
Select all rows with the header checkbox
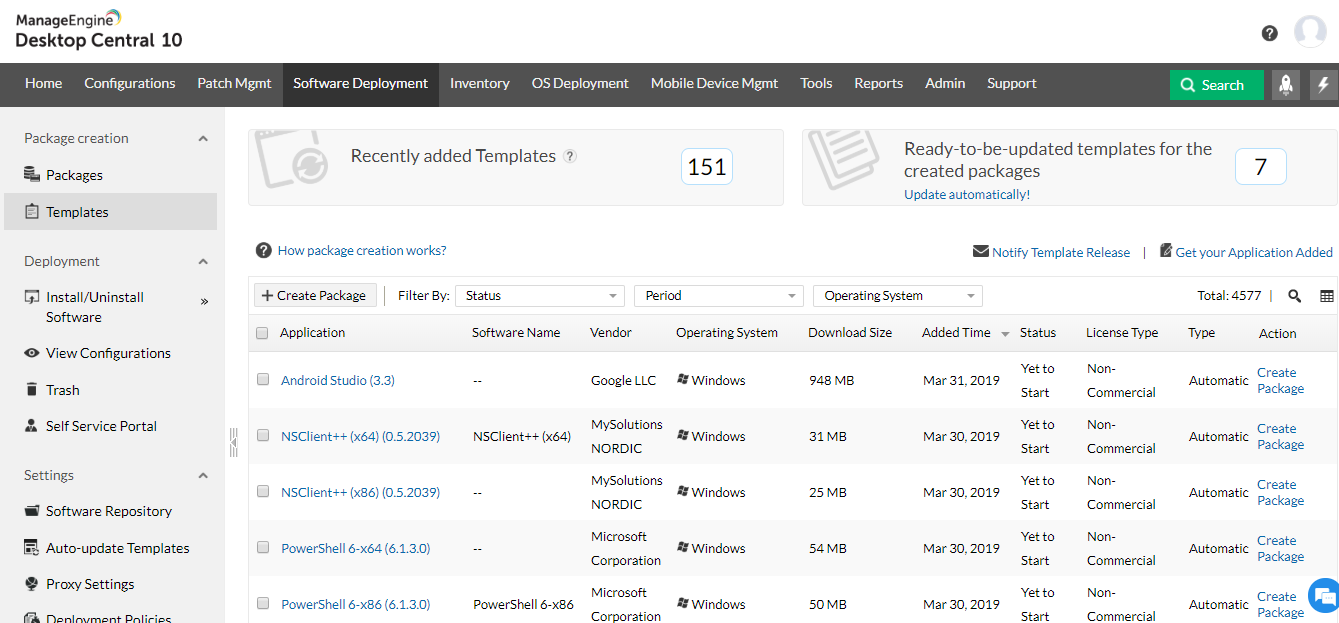coord(263,332)
